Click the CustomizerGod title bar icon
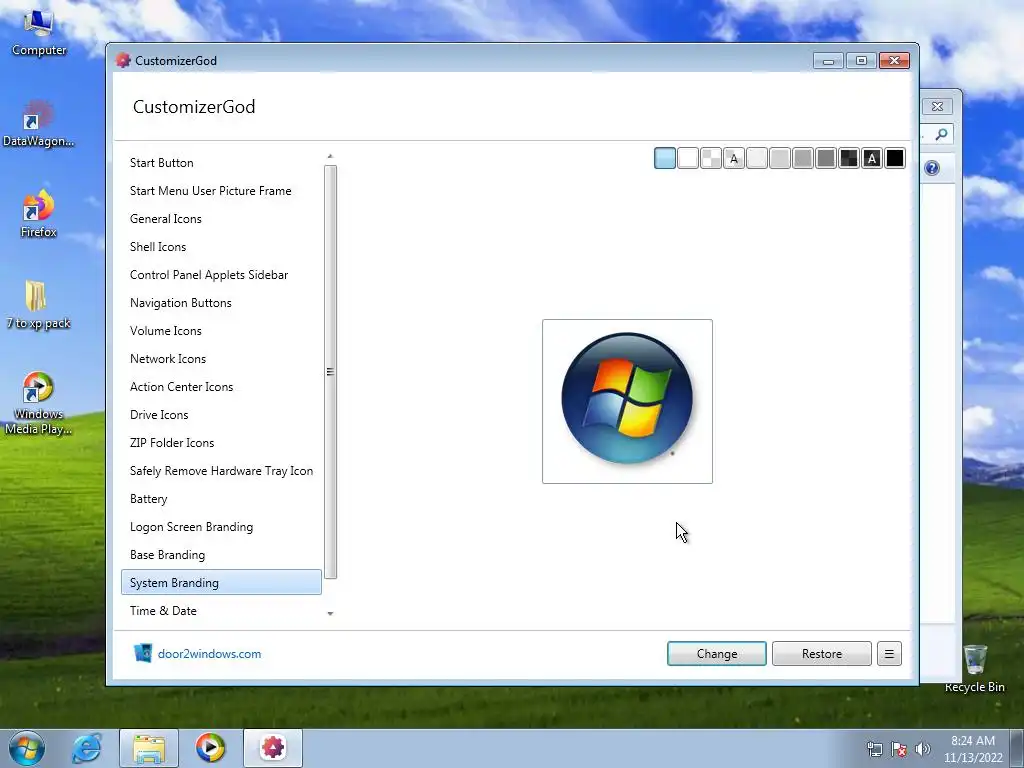 [x=123, y=60]
